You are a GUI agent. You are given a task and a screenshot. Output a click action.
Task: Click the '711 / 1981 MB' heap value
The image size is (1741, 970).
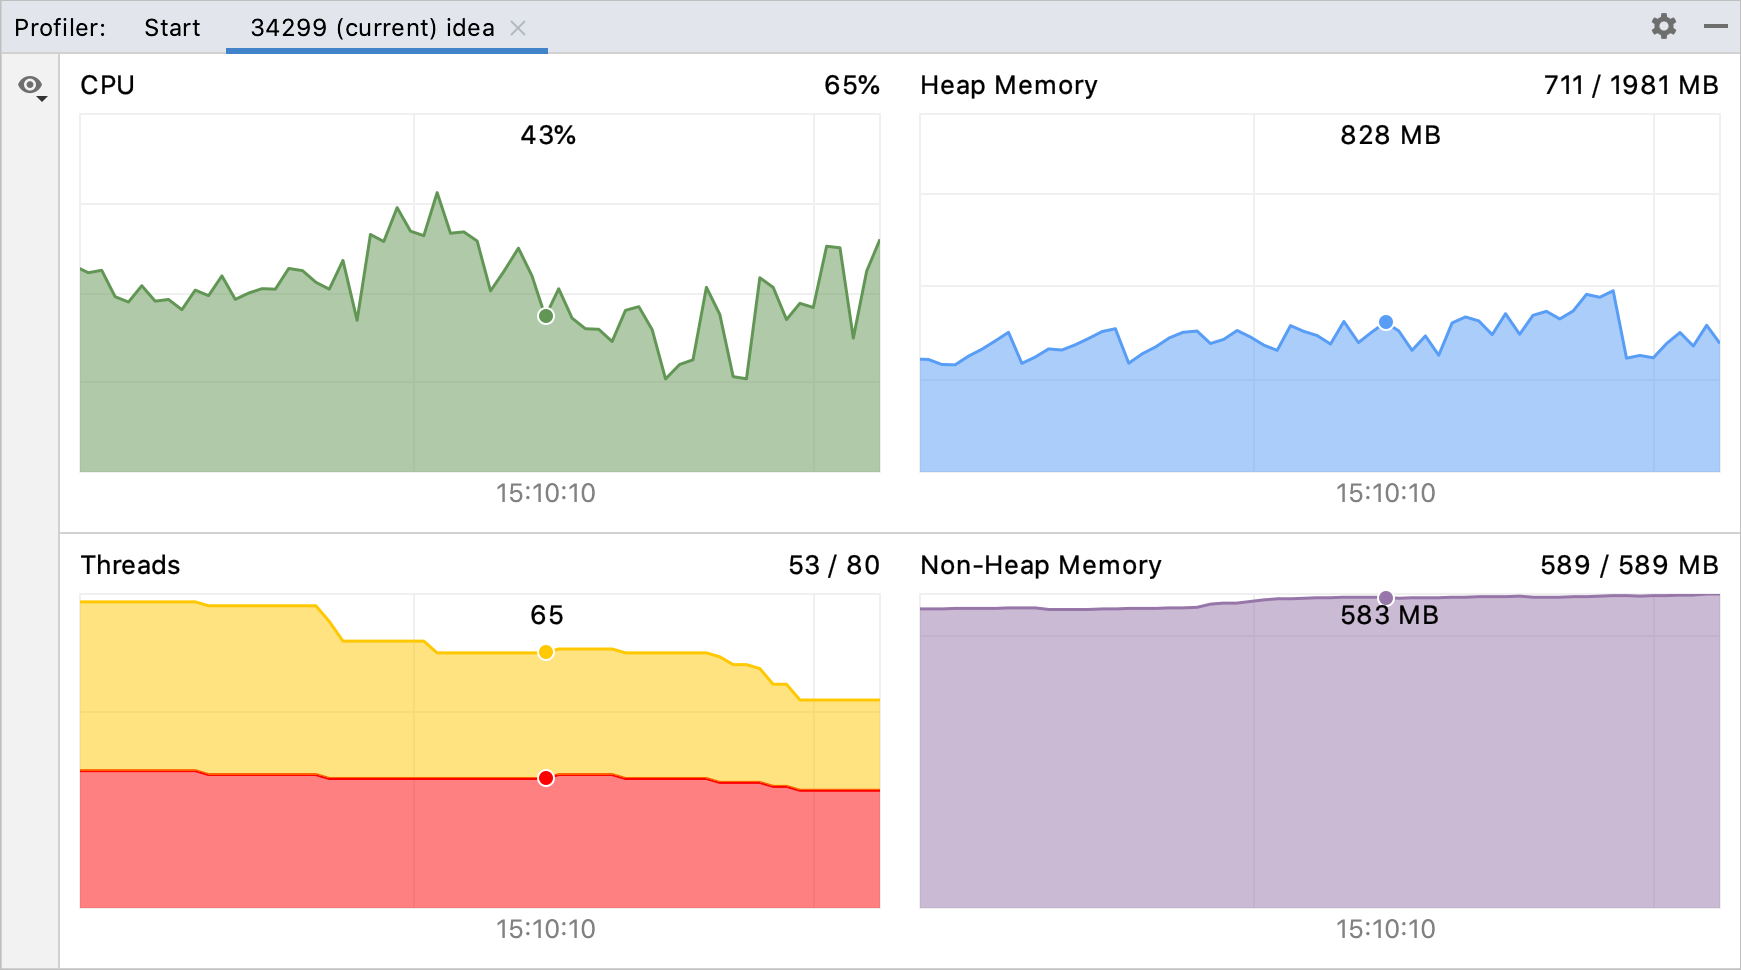point(1630,85)
